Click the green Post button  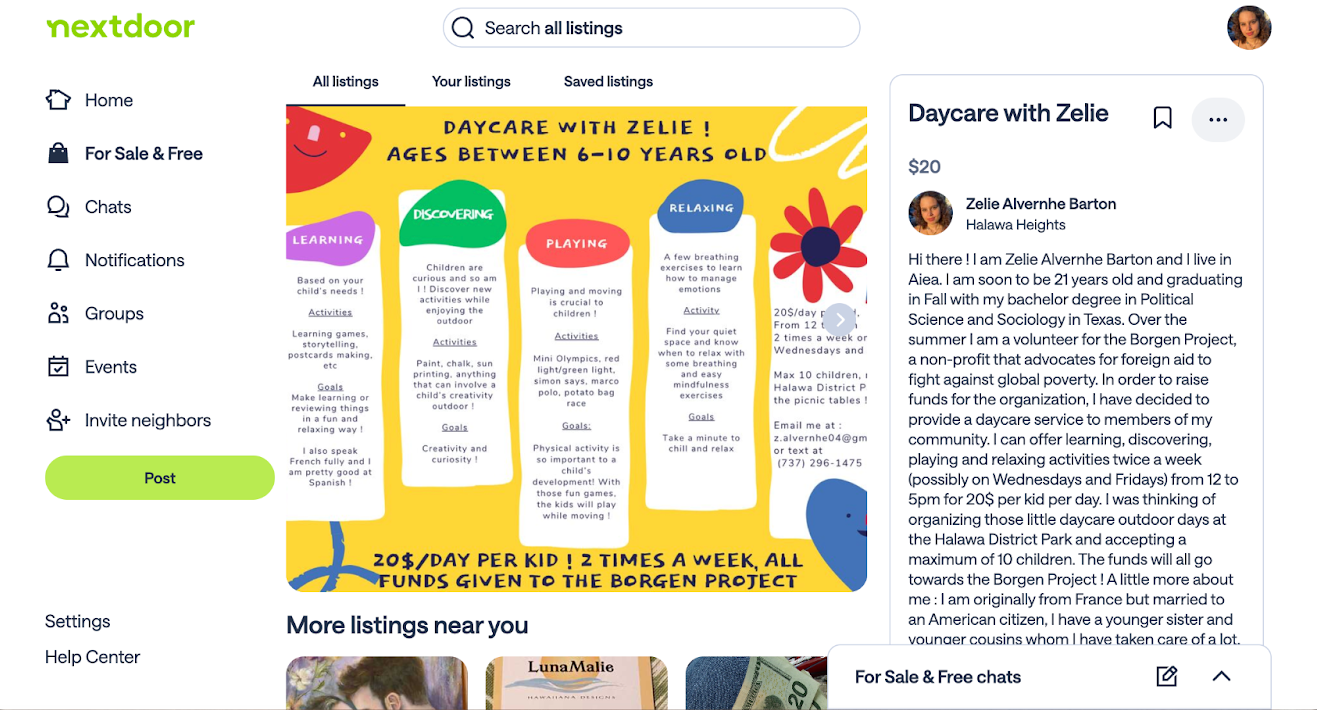160,478
